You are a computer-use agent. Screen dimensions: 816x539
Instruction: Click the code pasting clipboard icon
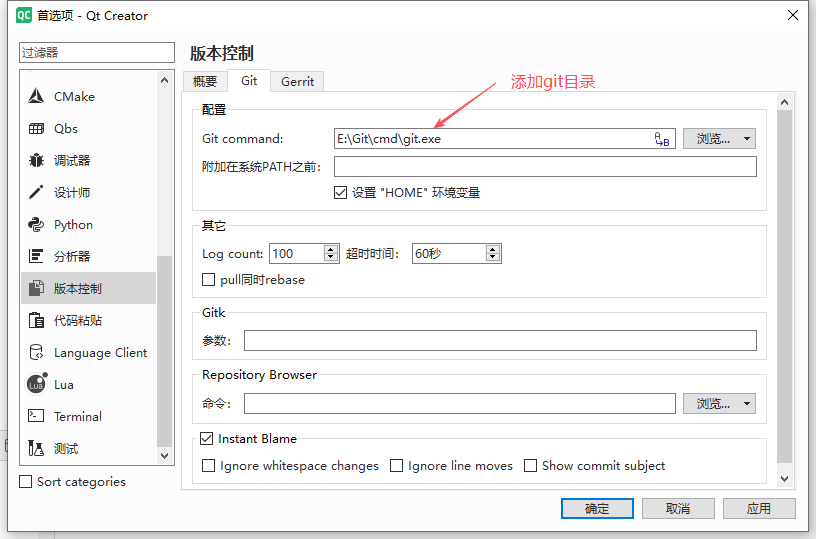pyautogui.click(x=36, y=320)
